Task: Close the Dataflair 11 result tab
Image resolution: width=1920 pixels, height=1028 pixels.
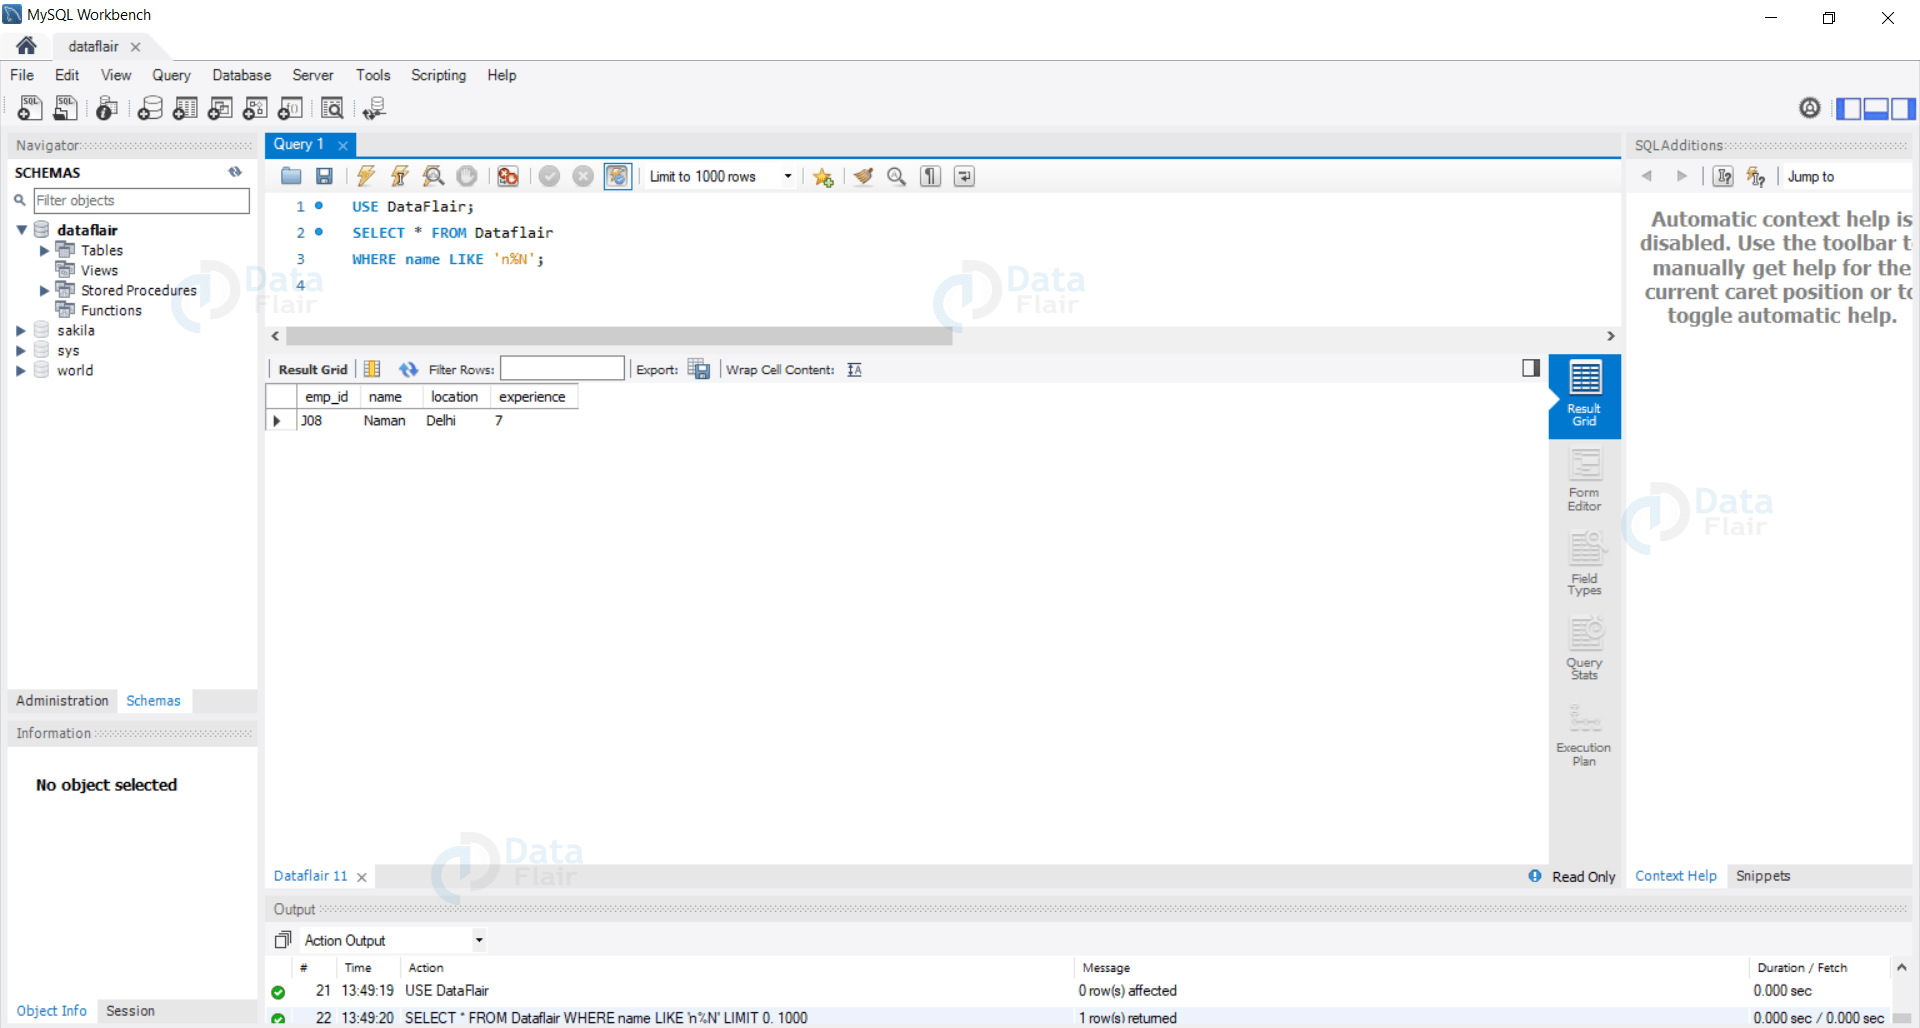Action: [362, 877]
